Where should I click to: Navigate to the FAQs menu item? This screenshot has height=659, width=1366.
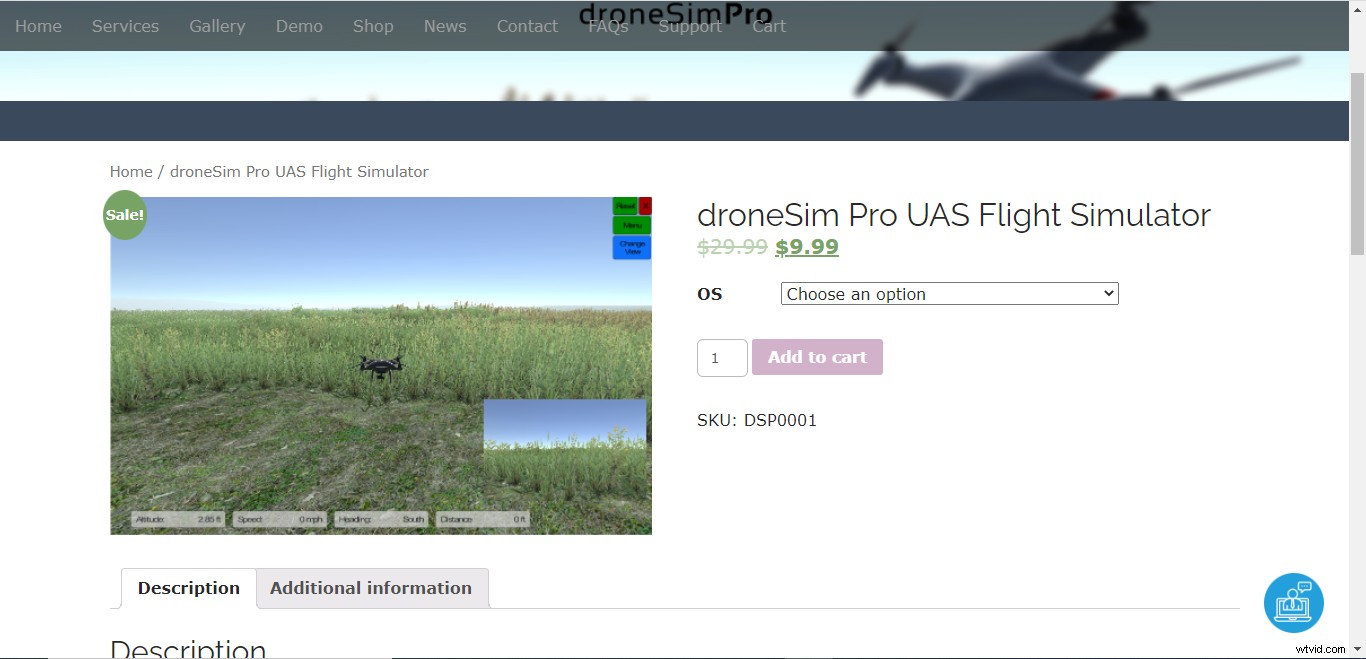[x=607, y=26]
